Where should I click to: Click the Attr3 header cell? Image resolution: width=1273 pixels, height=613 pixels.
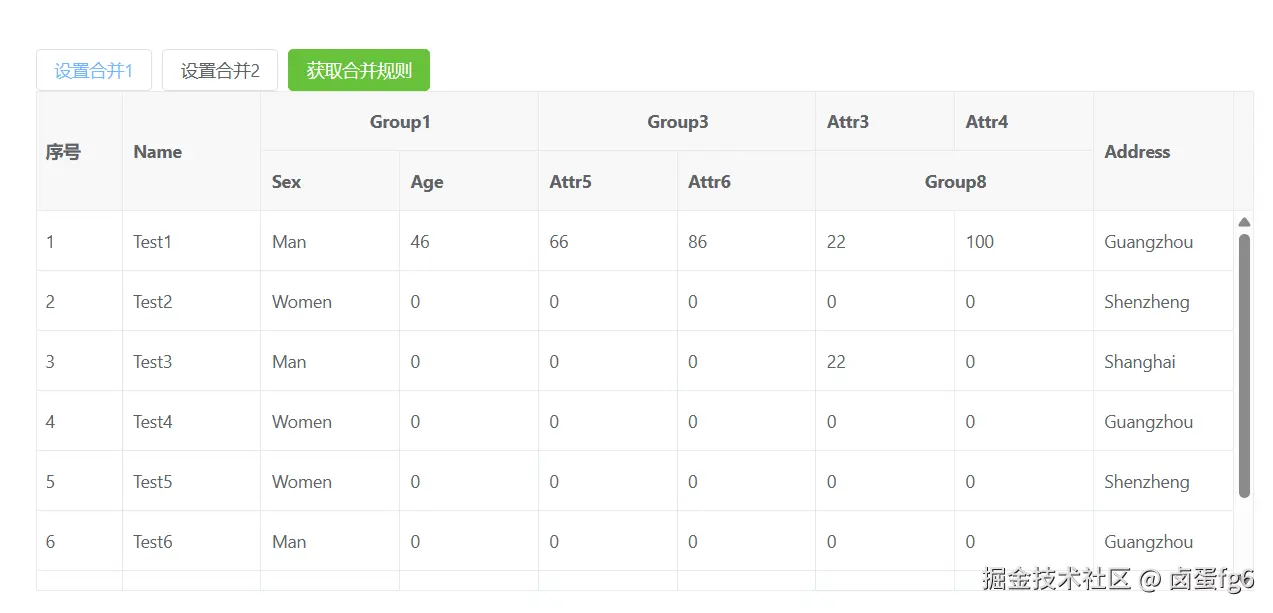[x=848, y=122]
